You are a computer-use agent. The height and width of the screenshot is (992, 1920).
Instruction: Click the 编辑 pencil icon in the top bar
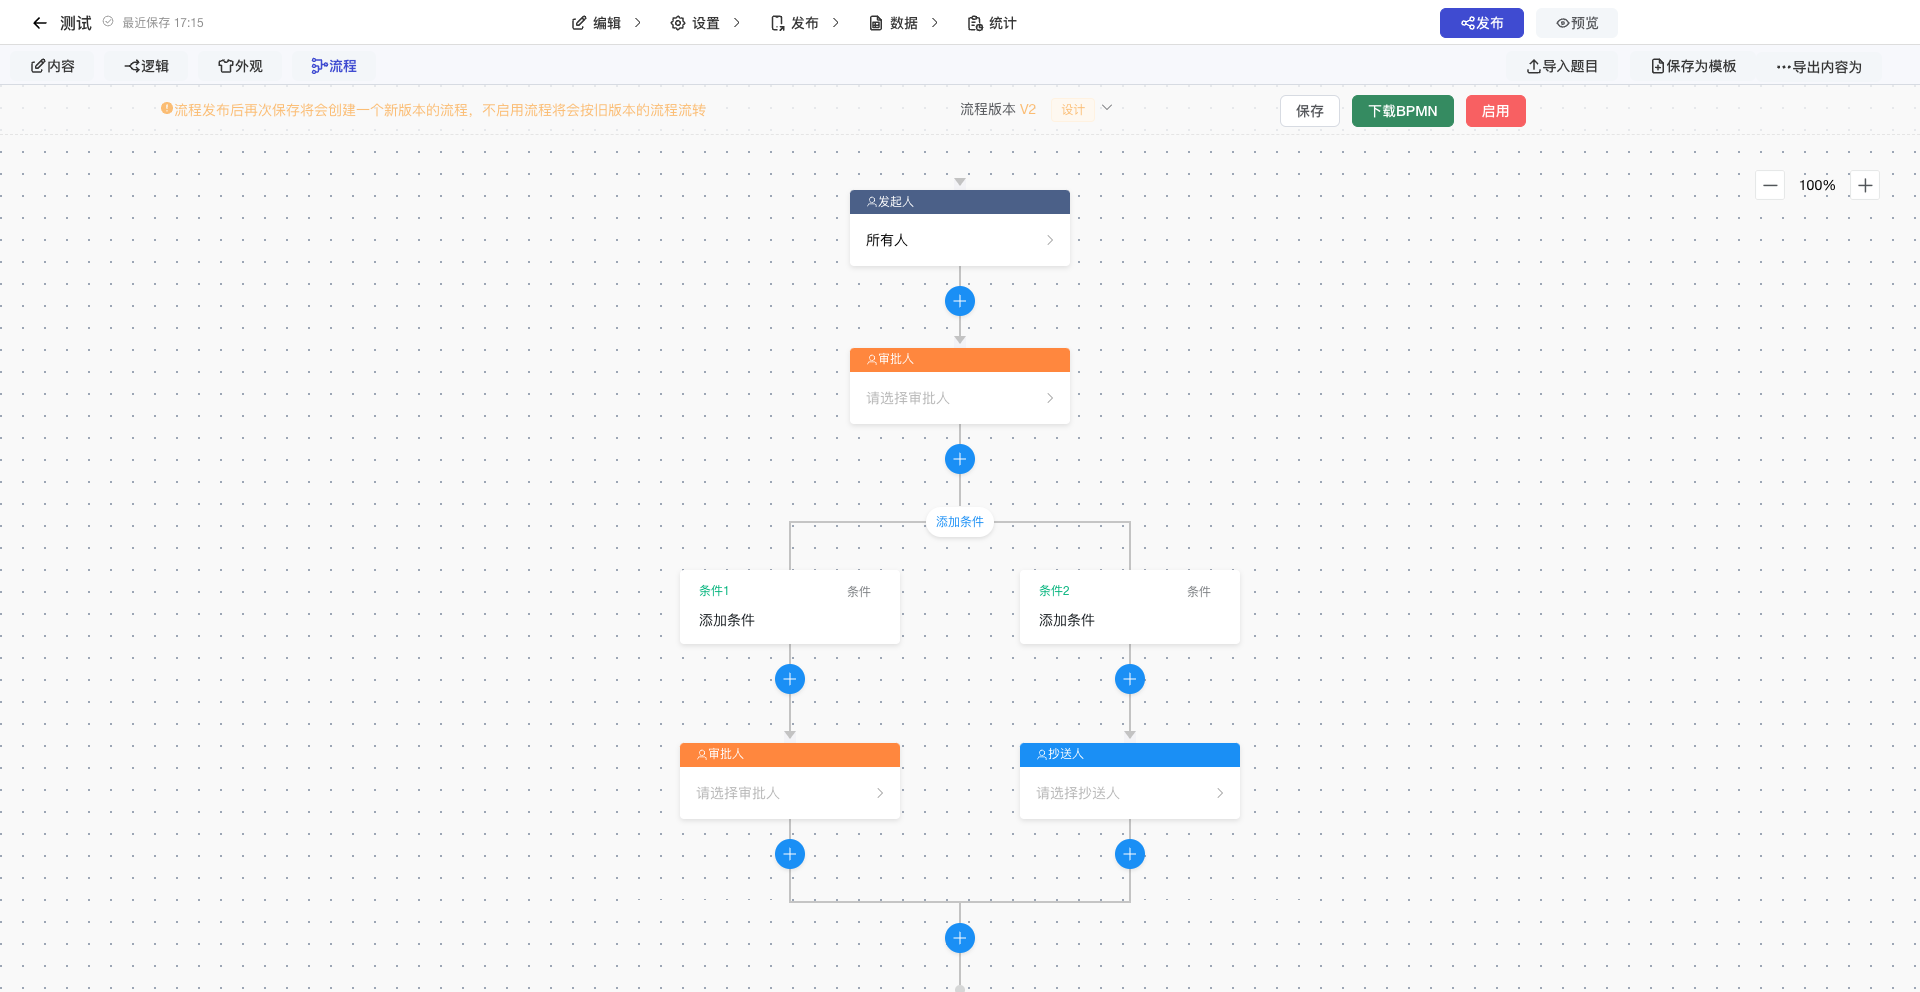click(x=577, y=22)
